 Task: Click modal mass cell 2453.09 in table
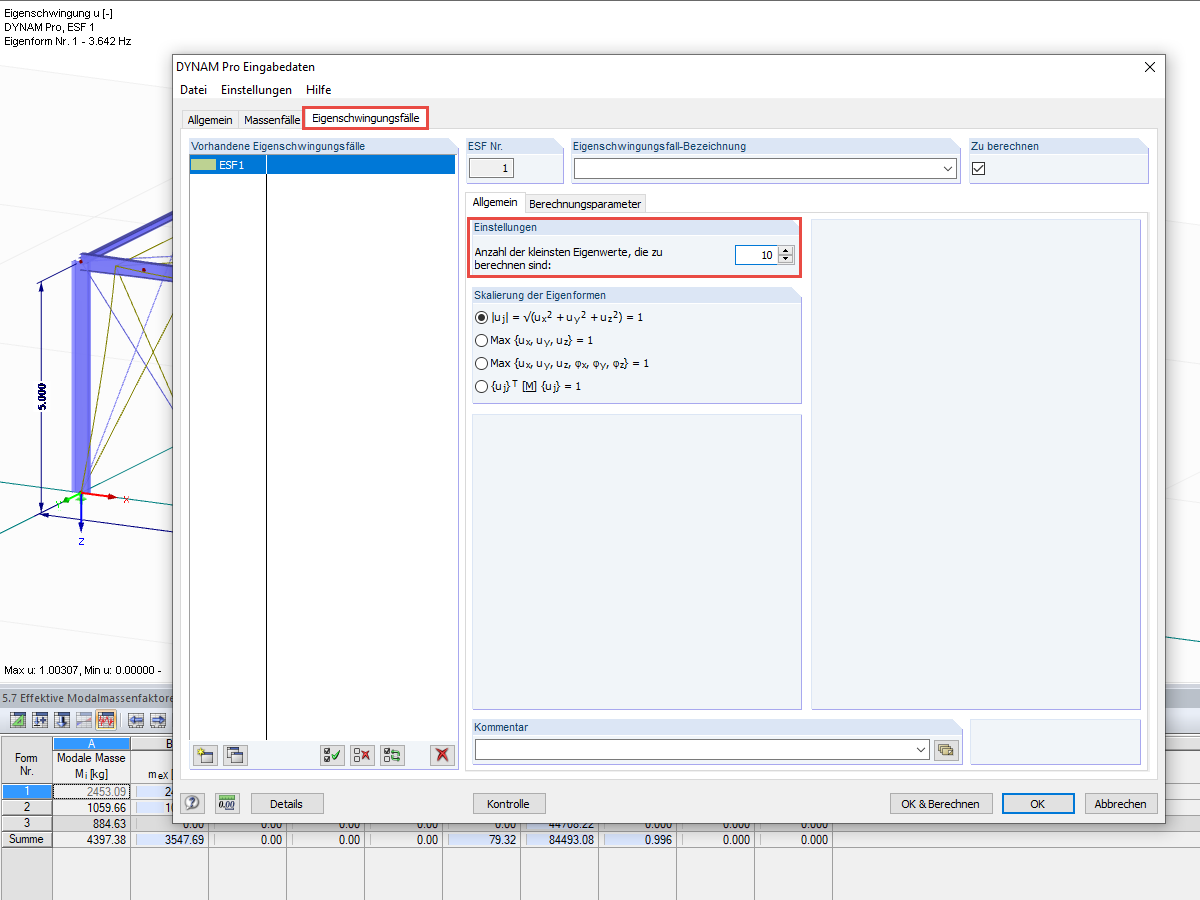[x=91, y=791]
